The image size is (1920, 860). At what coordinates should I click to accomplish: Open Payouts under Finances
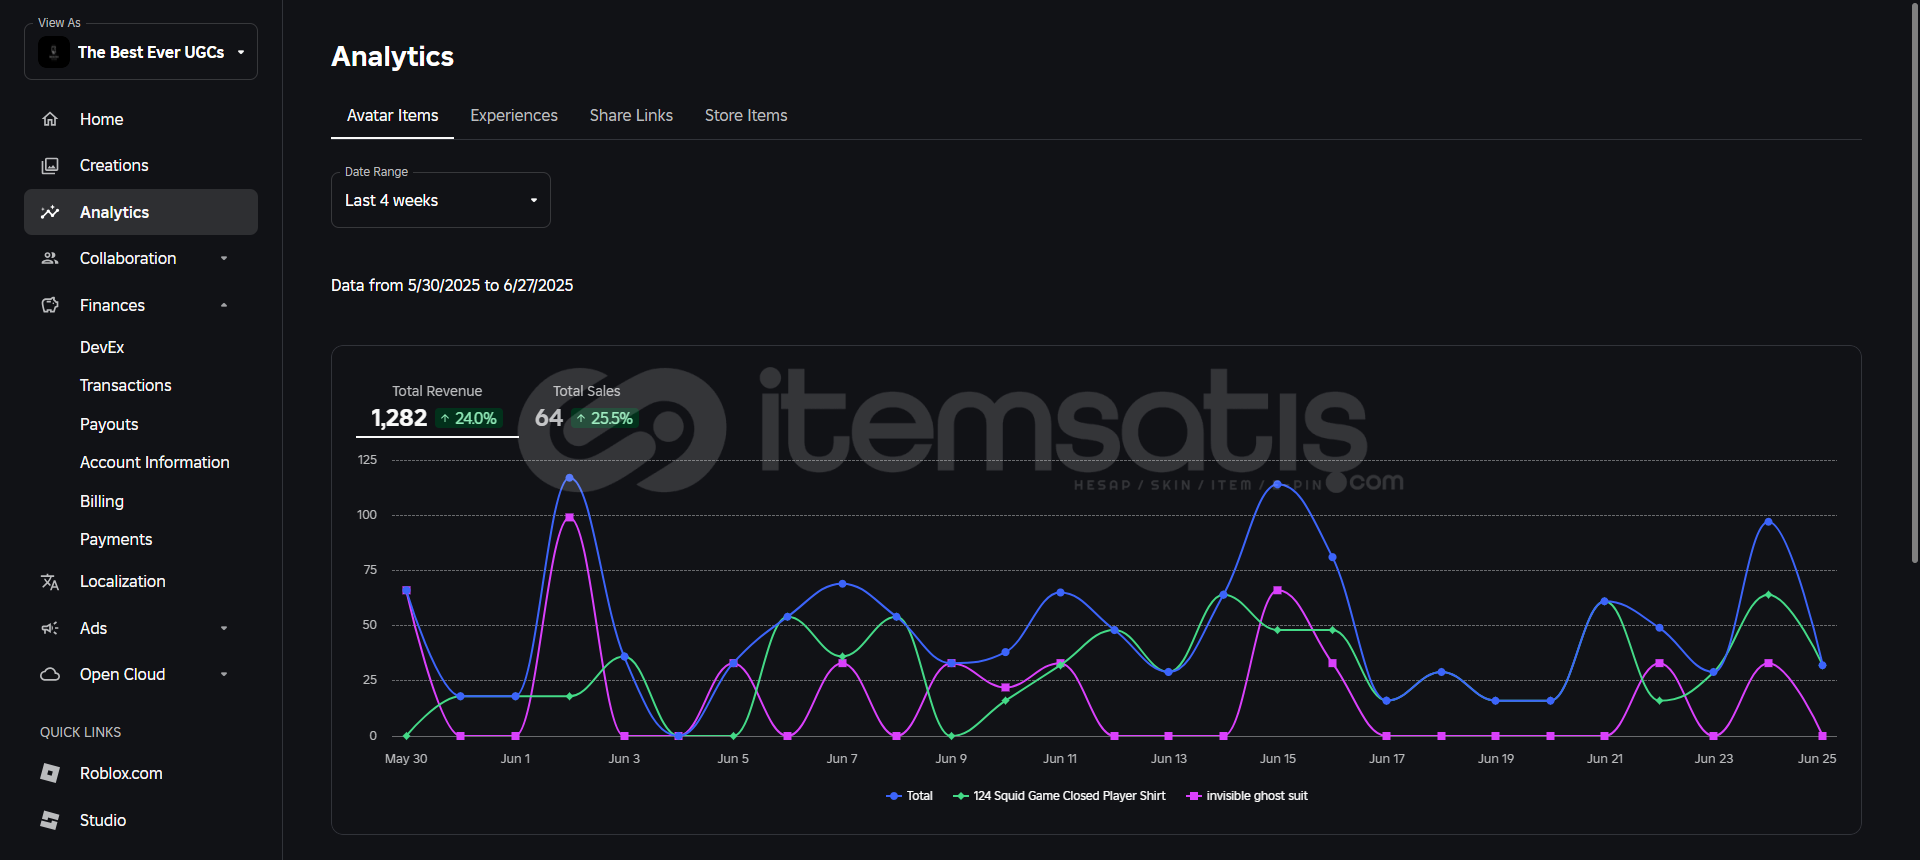click(x=109, y=424)
